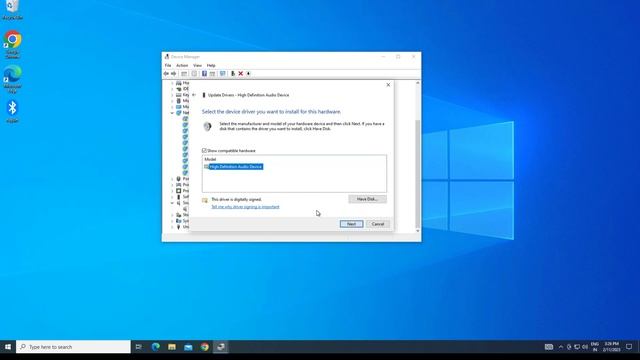640x360 pixels.
Task: Open the touch keyboard tray icon
Action: [x=549, y=347]
